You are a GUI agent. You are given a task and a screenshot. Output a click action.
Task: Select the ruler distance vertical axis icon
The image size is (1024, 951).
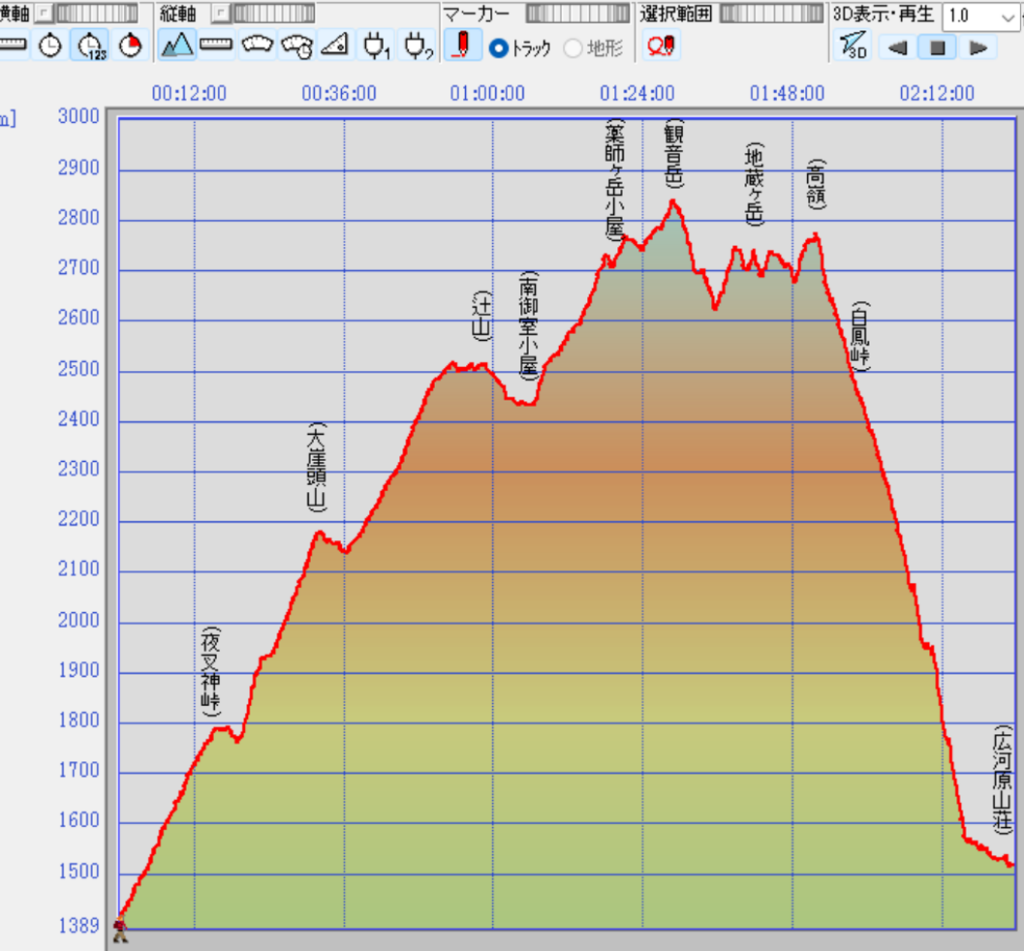pos(216,46)
